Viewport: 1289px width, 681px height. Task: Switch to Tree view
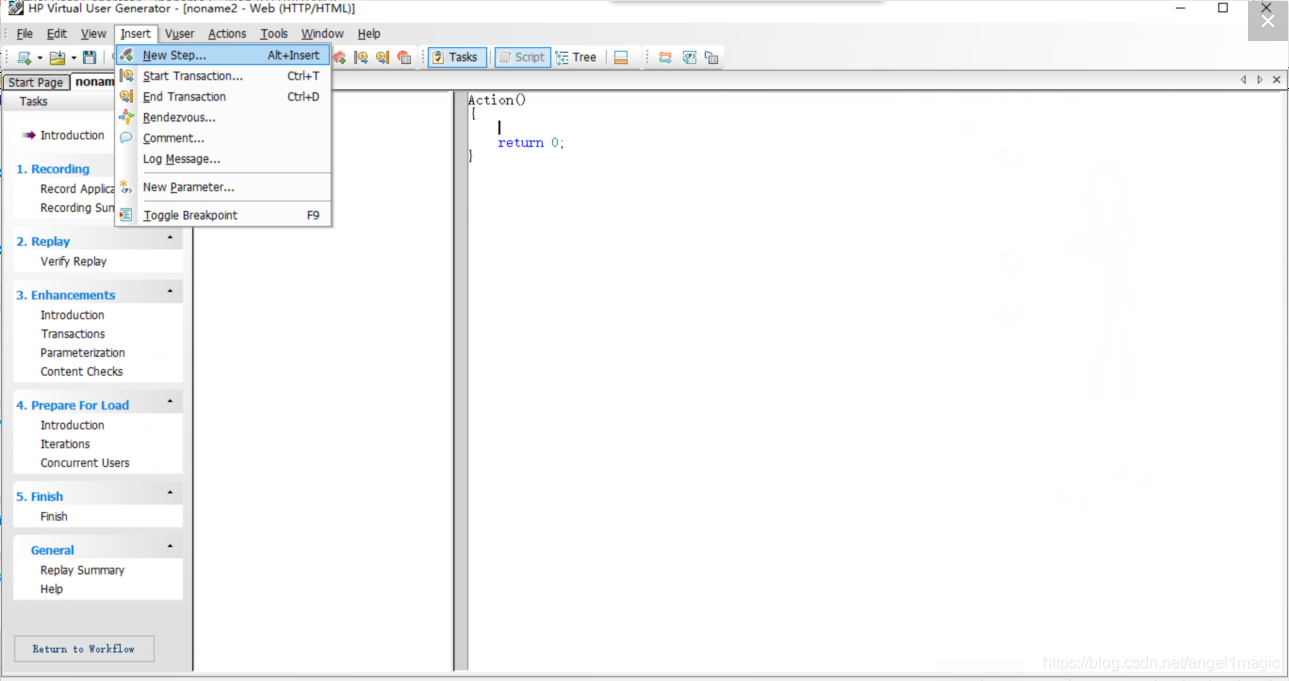pos(576,57)
